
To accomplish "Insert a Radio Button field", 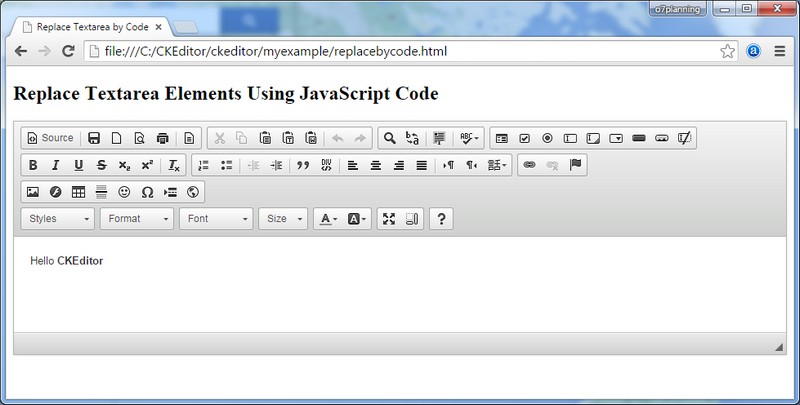I will click(547, 138).
